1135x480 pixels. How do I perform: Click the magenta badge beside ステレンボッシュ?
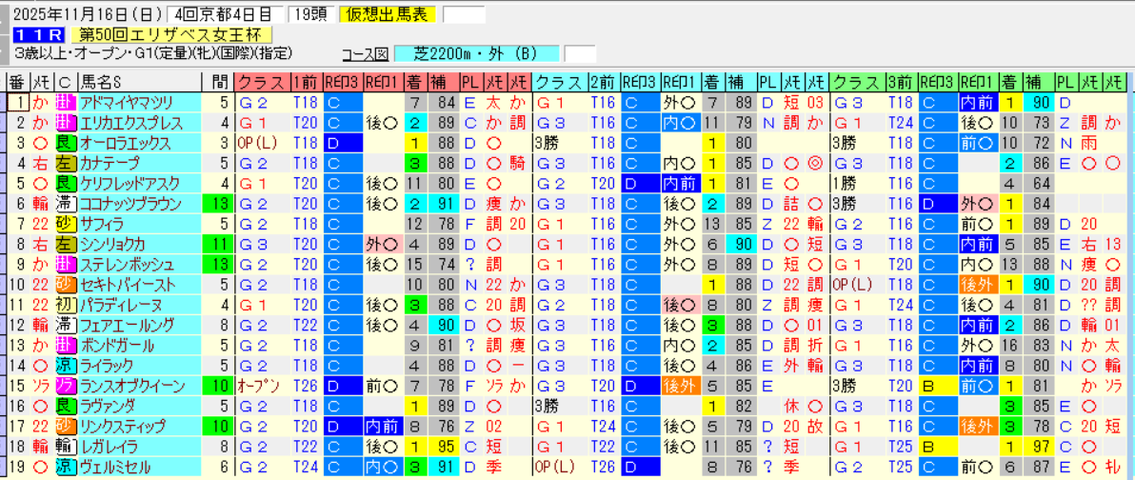pos(65,264)
